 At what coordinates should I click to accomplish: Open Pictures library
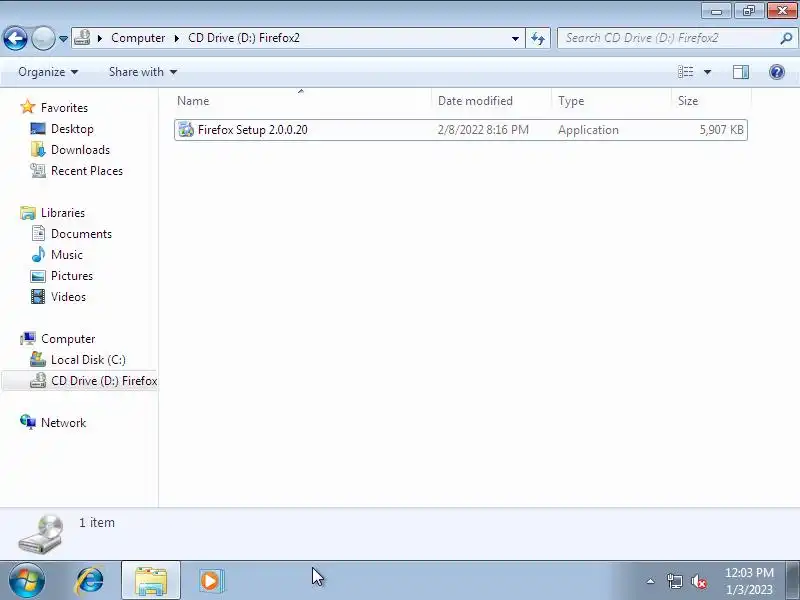(x=72, y=276)
